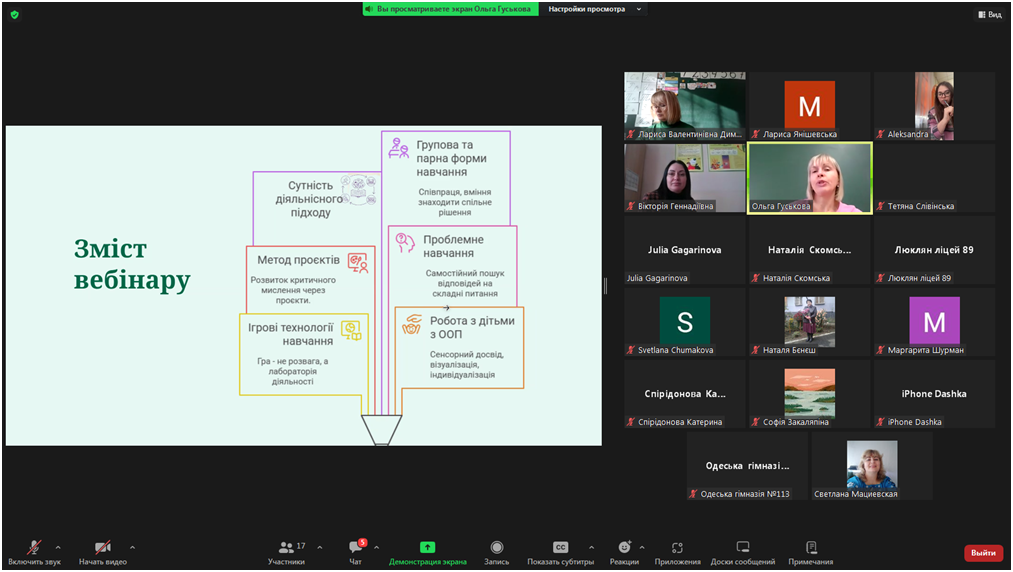Open the Настройки просмотра dropdown
Image resolution: width=1013 pixels, height=572 pixels.
(595, 9)
